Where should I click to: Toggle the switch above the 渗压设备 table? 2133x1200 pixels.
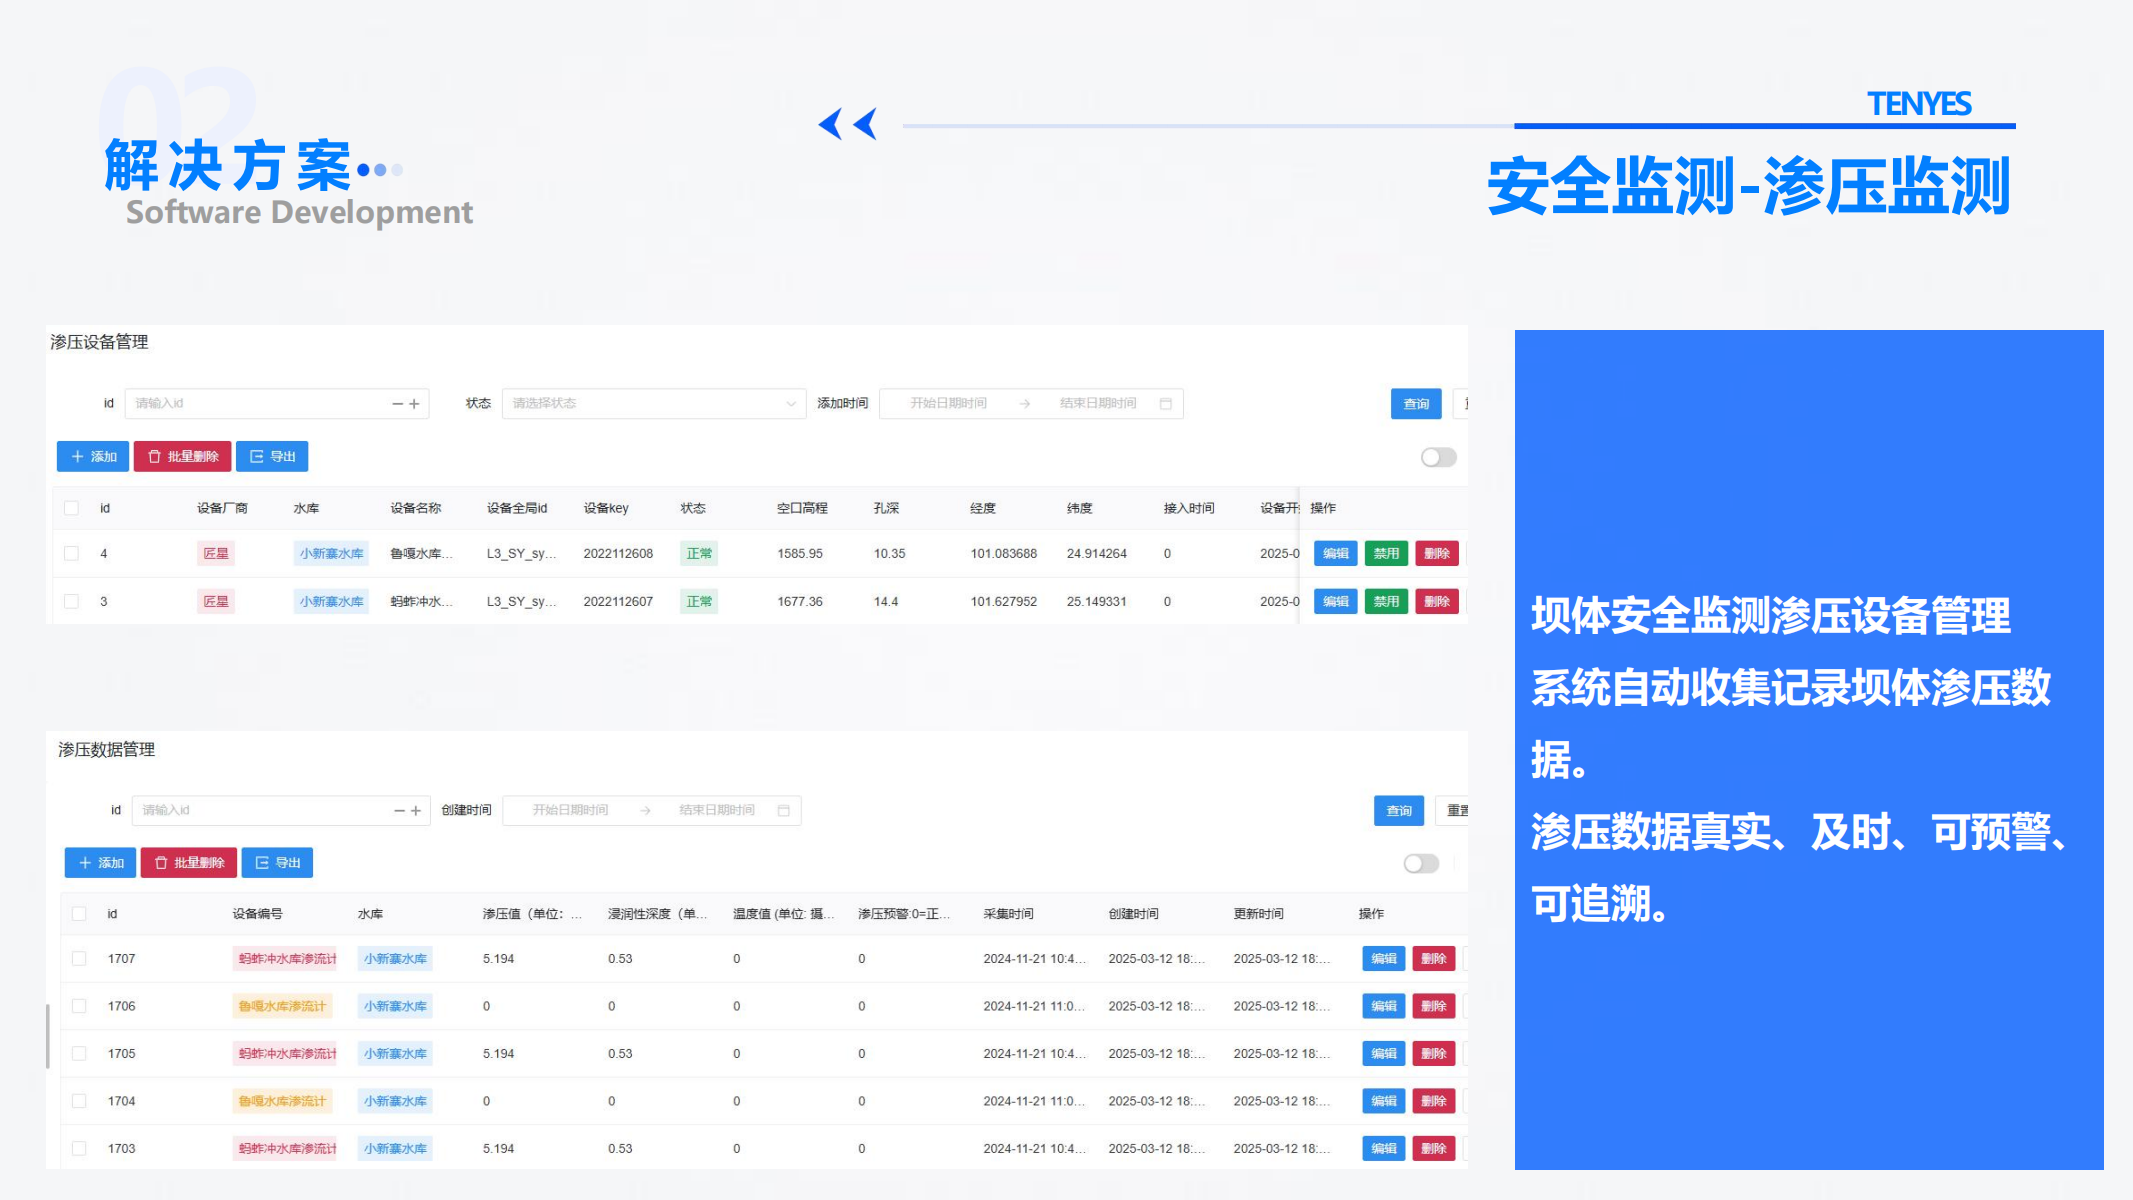tap(1438, 457)
